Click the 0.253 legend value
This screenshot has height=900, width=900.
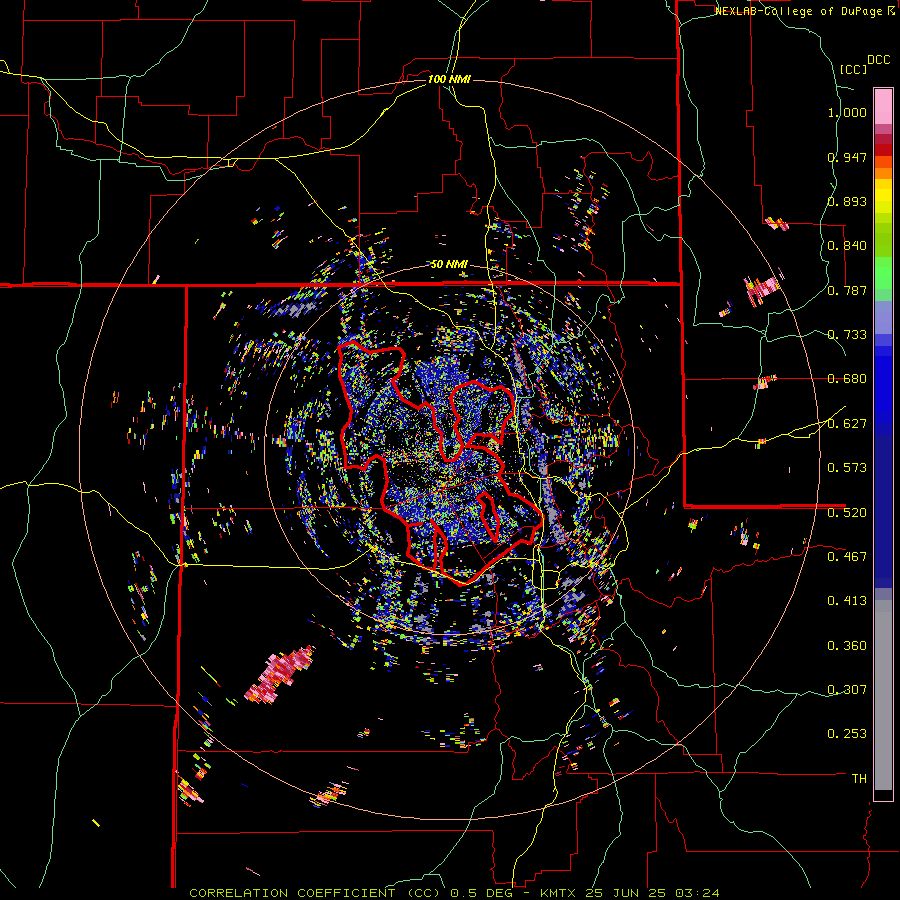847,734
